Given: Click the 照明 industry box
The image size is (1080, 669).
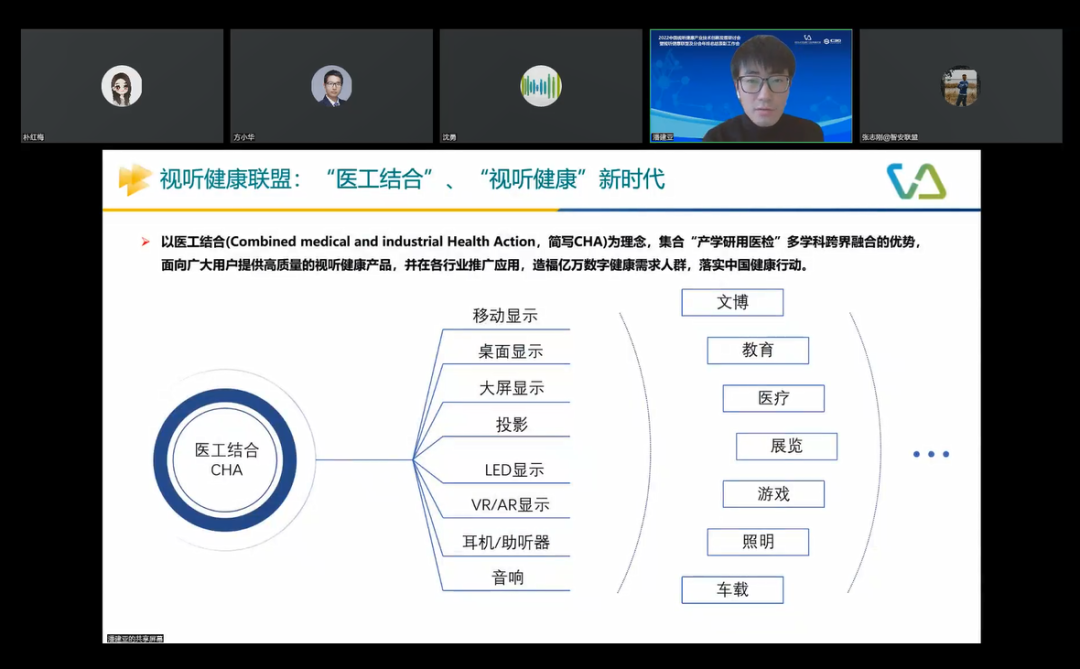Looking at the screenshot, I should 757,542.
